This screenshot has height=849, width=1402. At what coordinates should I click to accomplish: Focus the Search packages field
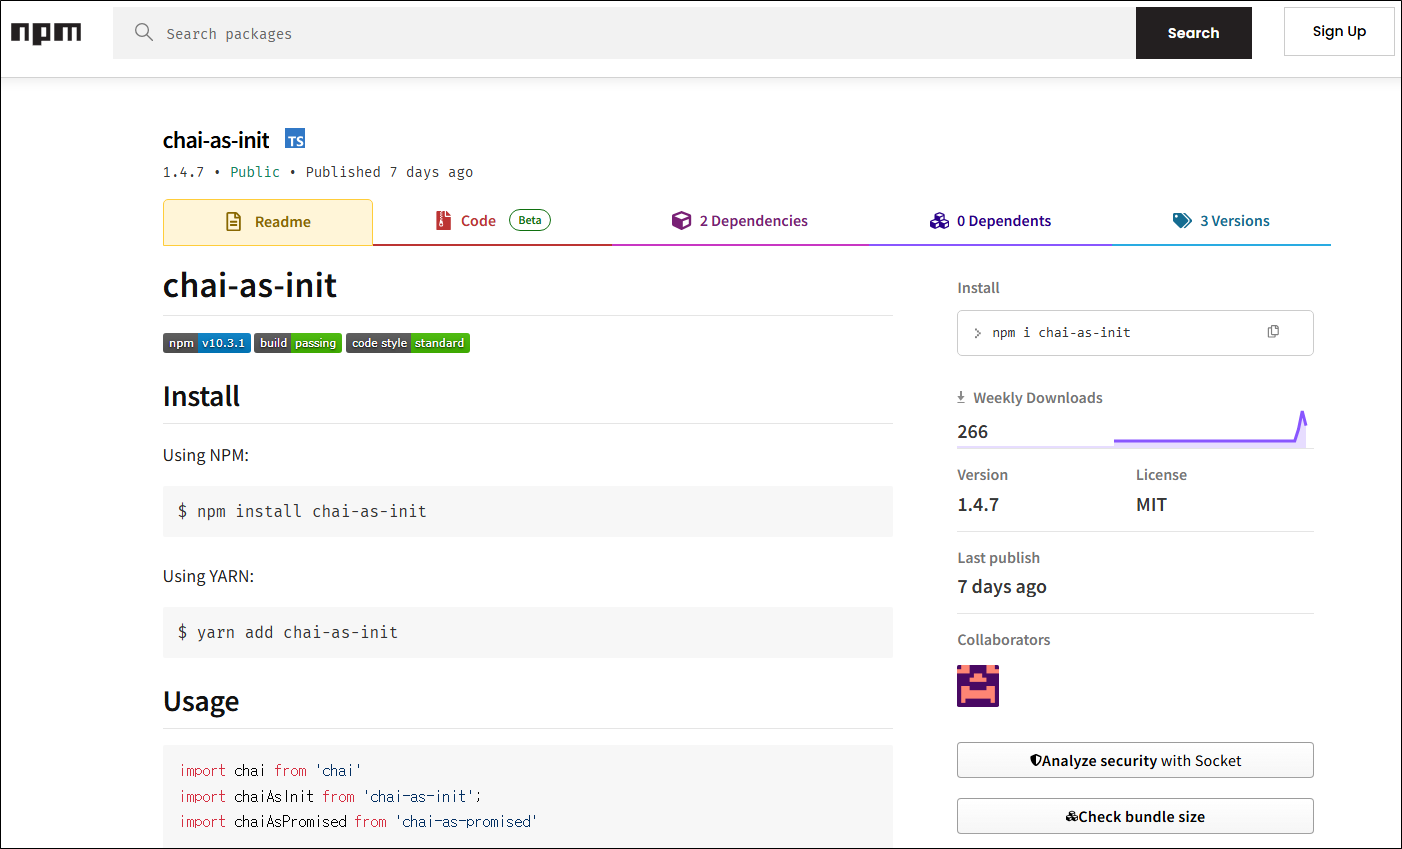pyautogui.click(x=624, y=33)
